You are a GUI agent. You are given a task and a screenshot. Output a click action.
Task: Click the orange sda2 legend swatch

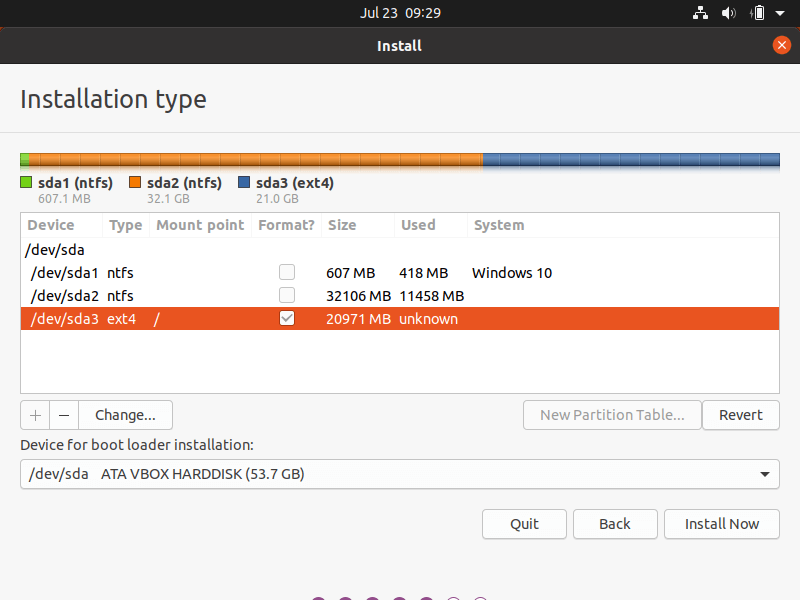(x=135, y=182)
